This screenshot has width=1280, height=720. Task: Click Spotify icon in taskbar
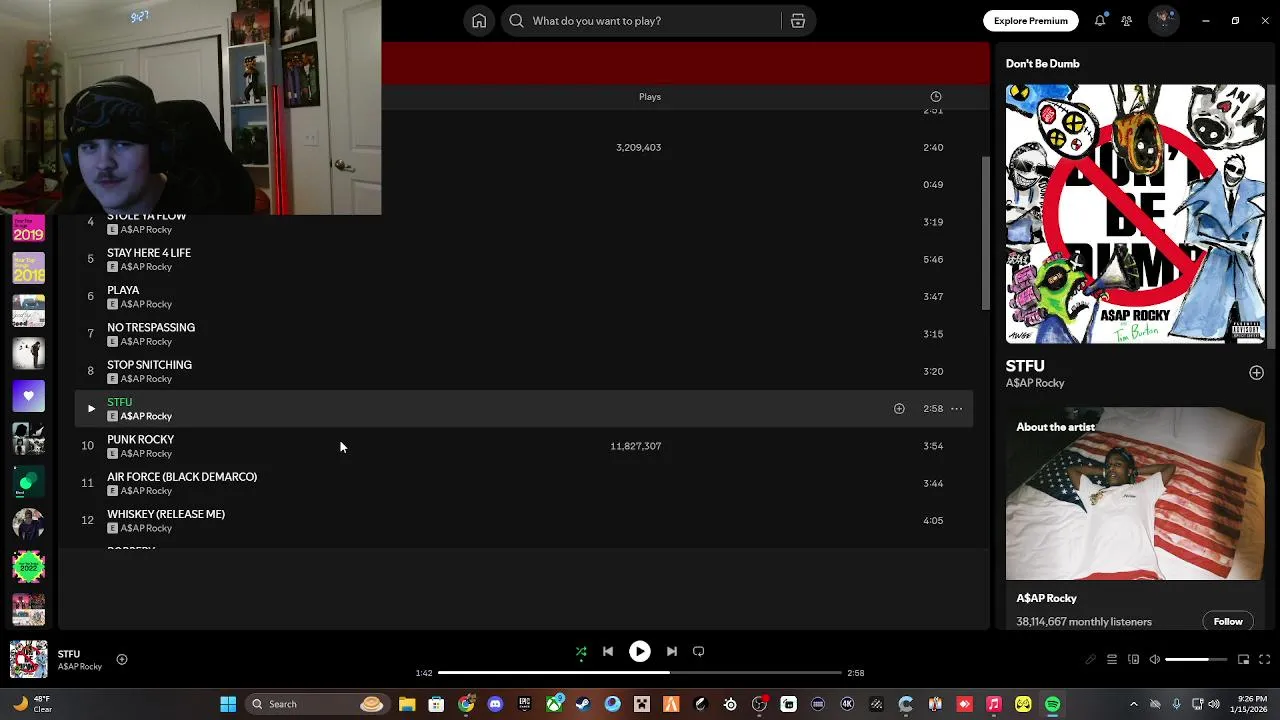(1052, 704)
